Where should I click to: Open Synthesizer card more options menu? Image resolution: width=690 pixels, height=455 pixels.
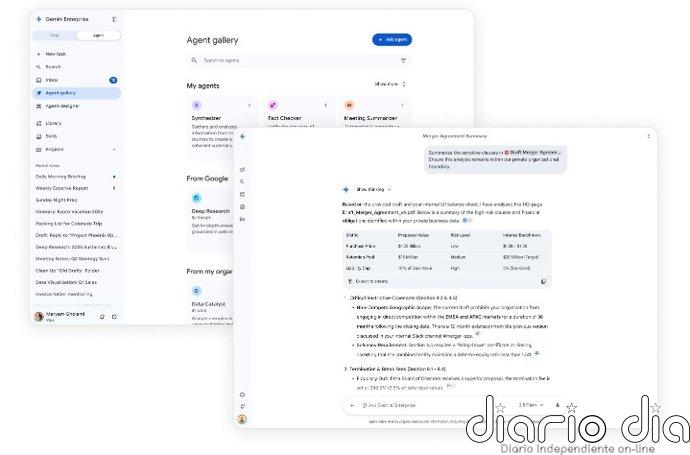(250, 106)
